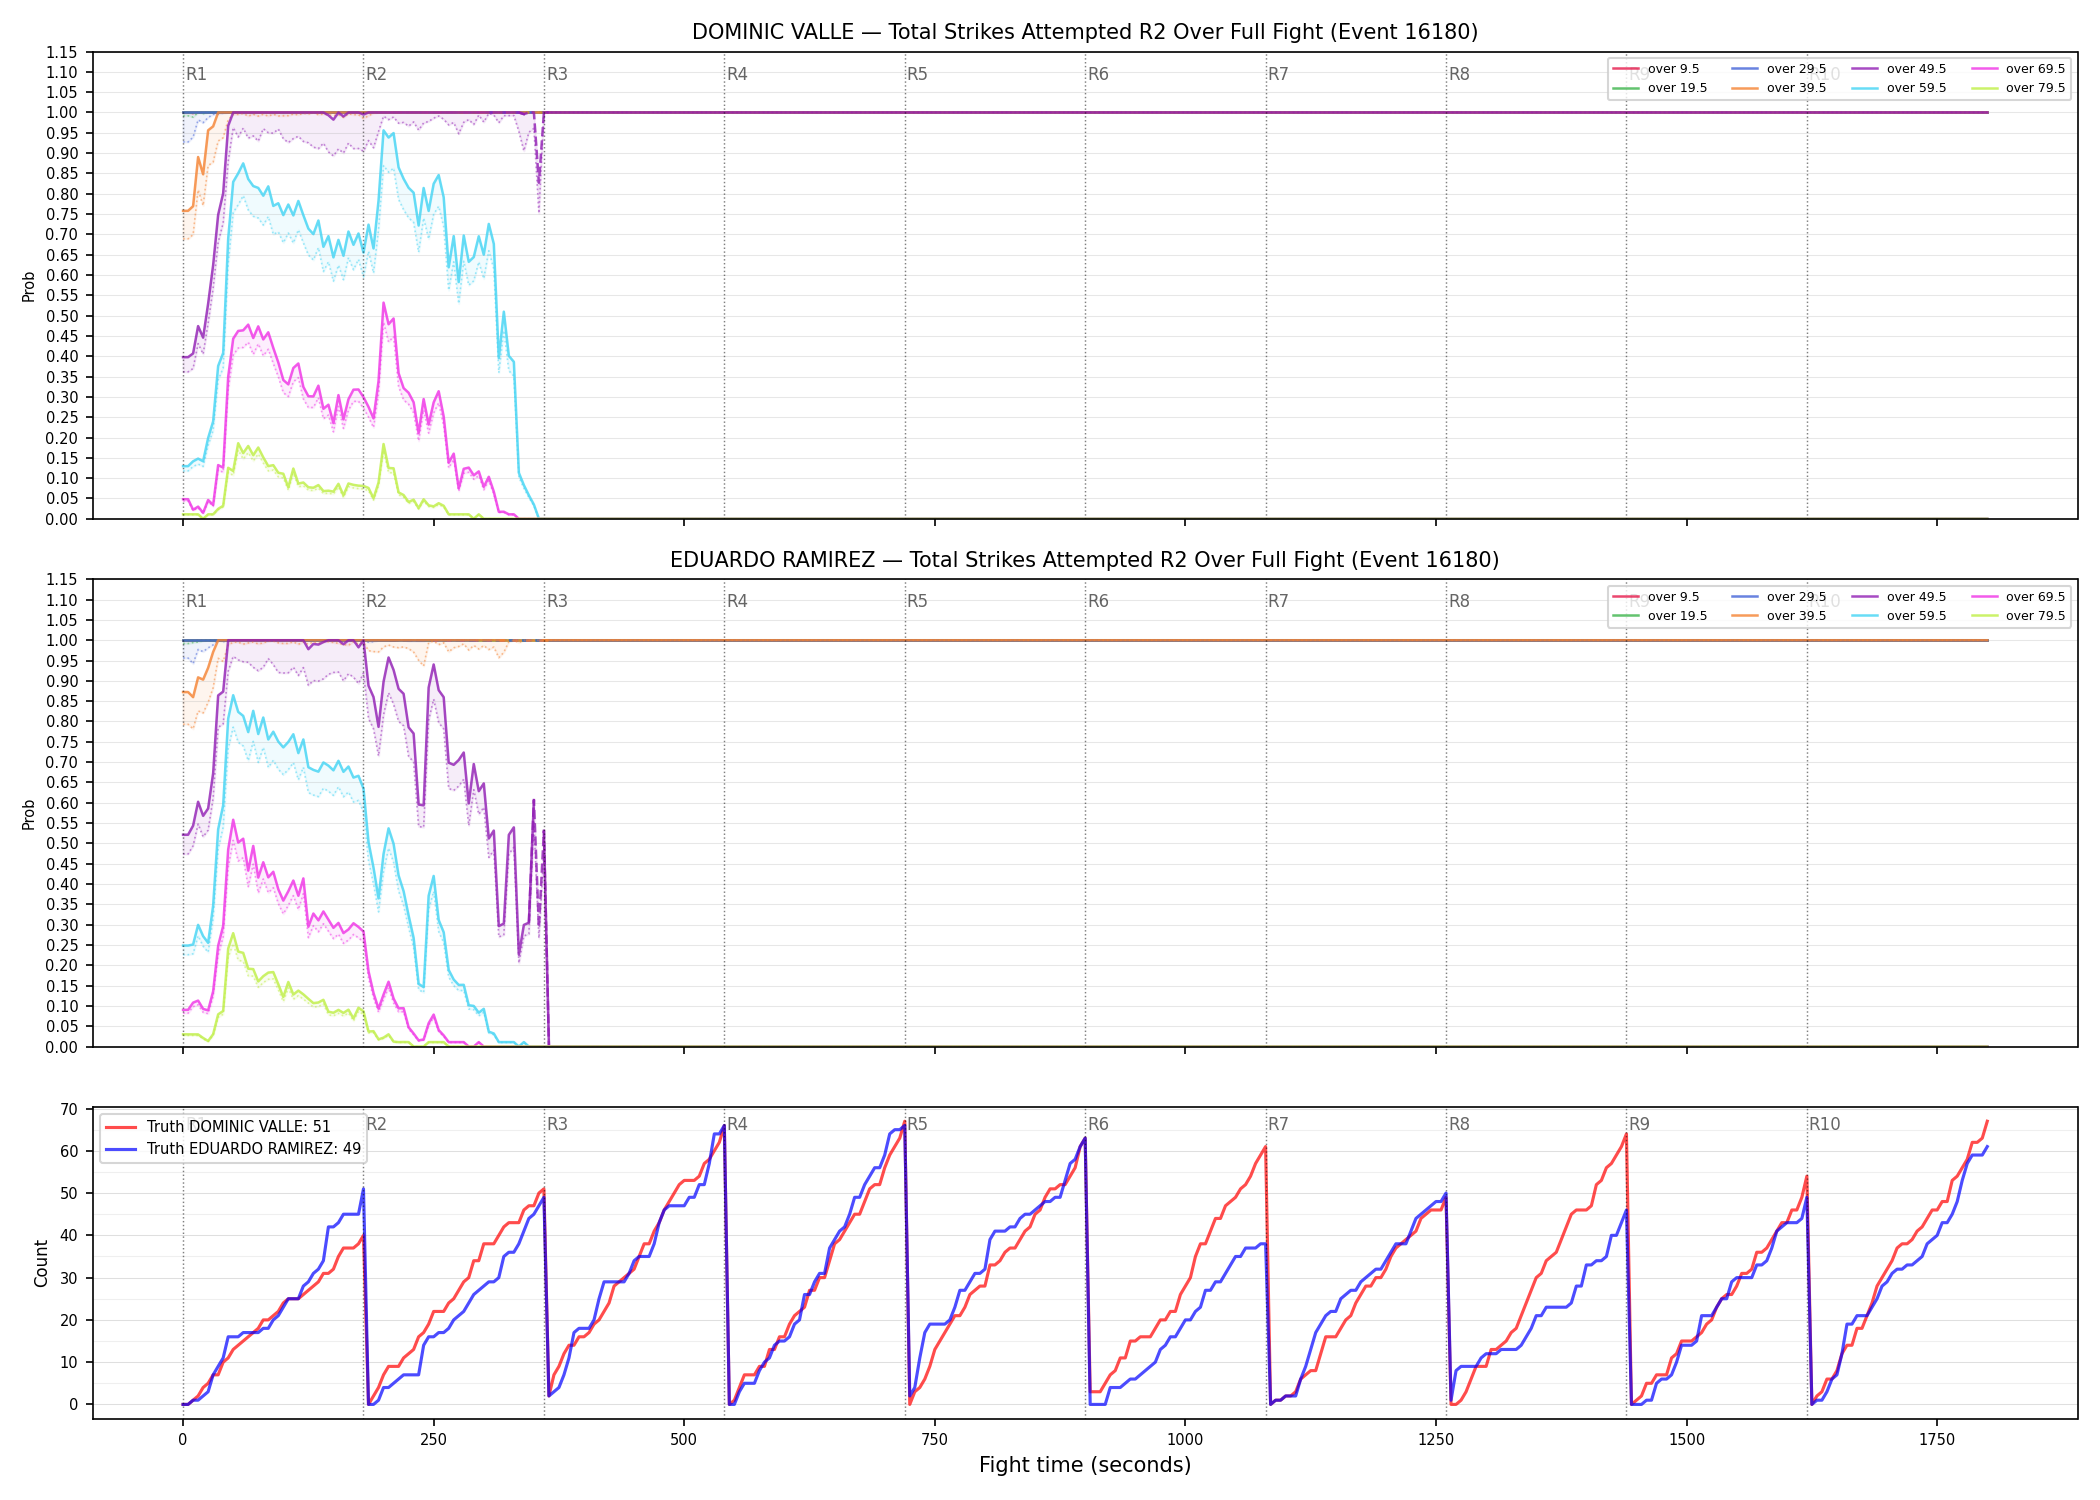
Task: Click the R5 round marker in top chart
Action: [917, 74]
